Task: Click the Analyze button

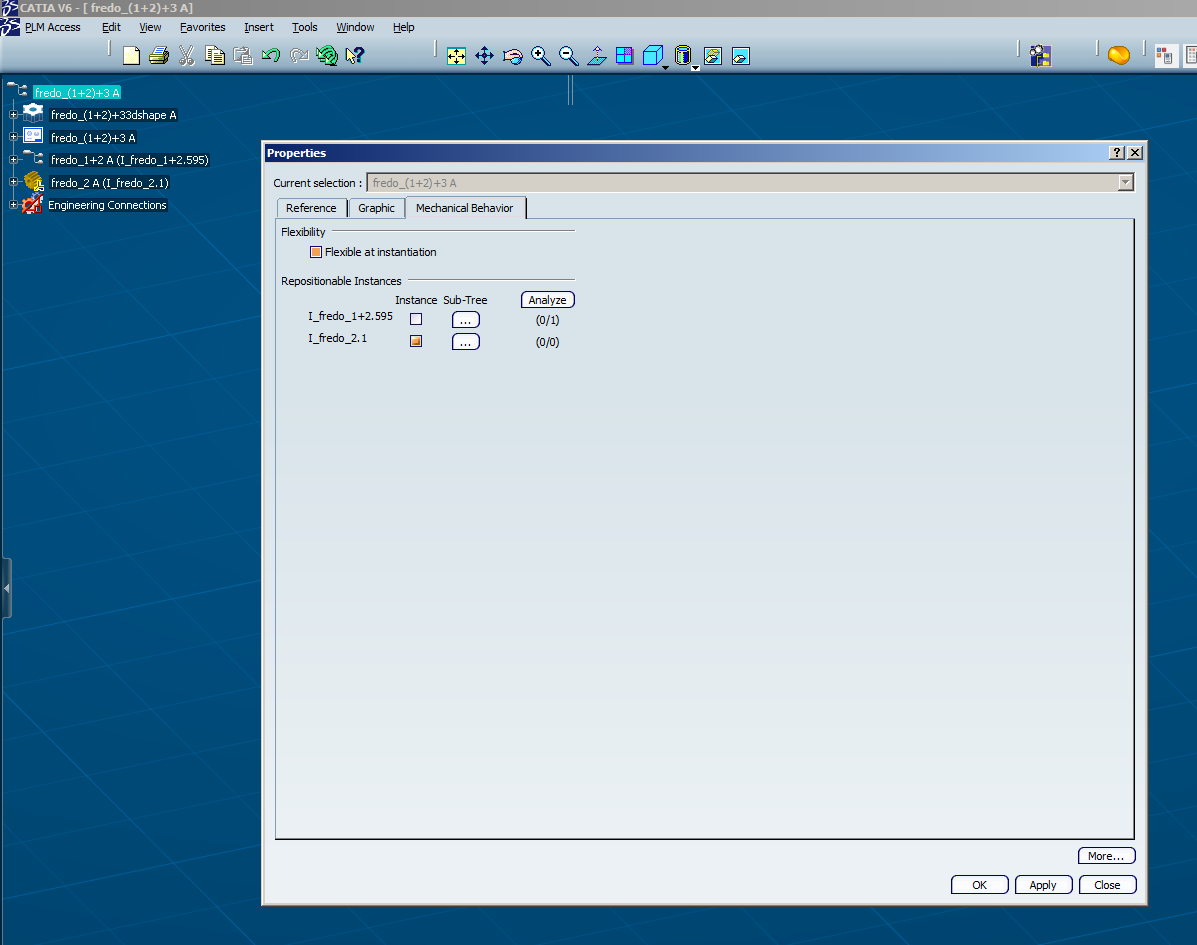Action: 547,300
